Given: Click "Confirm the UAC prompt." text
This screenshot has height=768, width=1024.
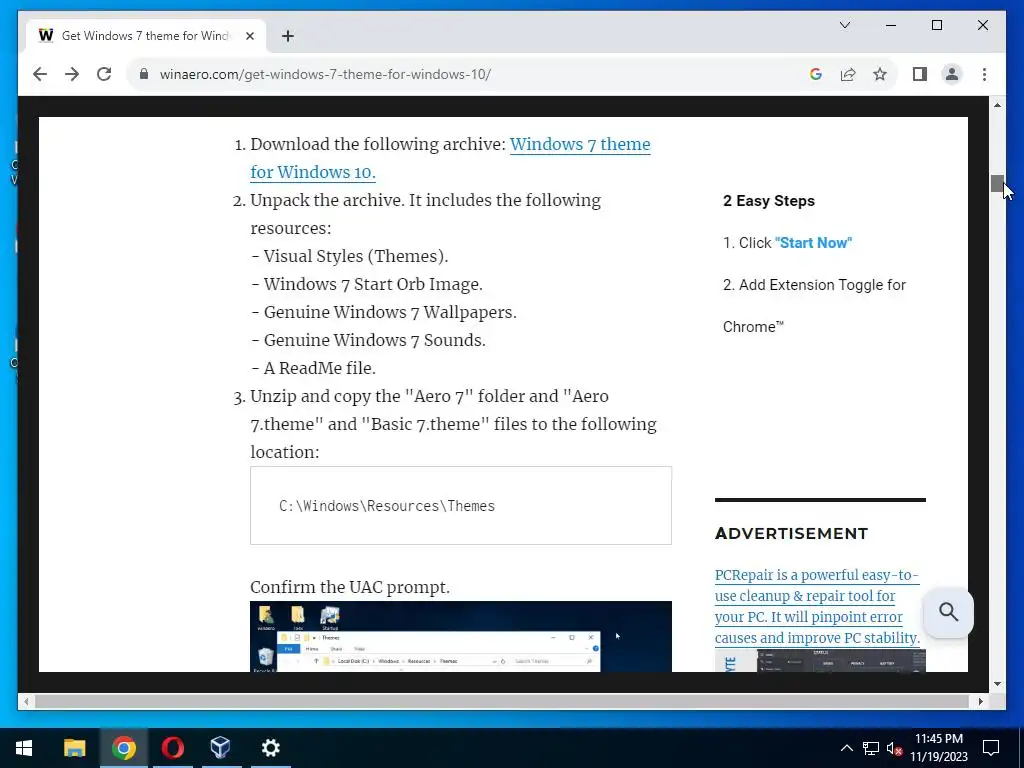Looking at the screenshot, I should (x=350, y=587).
